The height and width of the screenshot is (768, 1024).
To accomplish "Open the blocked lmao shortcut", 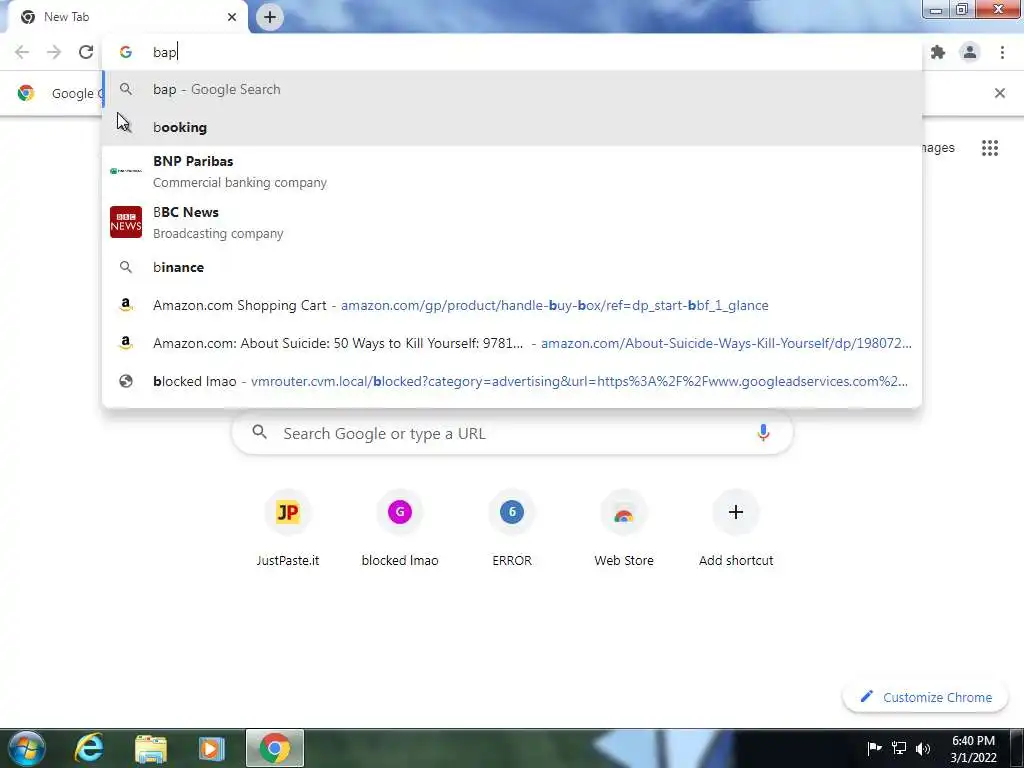I will coord(400,528).
